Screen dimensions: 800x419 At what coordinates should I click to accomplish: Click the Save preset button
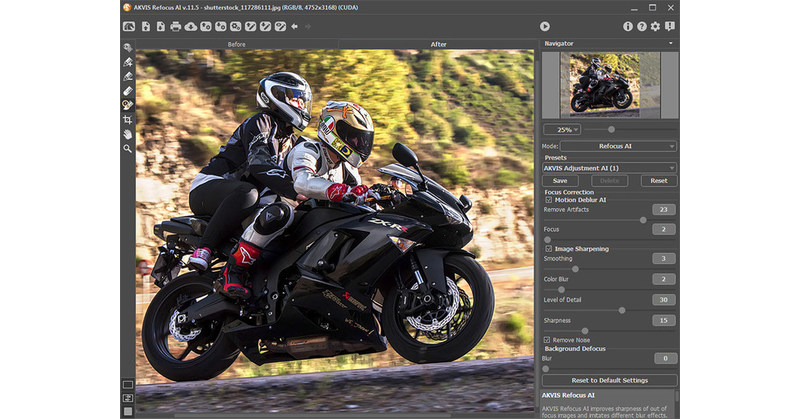pos(559,181)
